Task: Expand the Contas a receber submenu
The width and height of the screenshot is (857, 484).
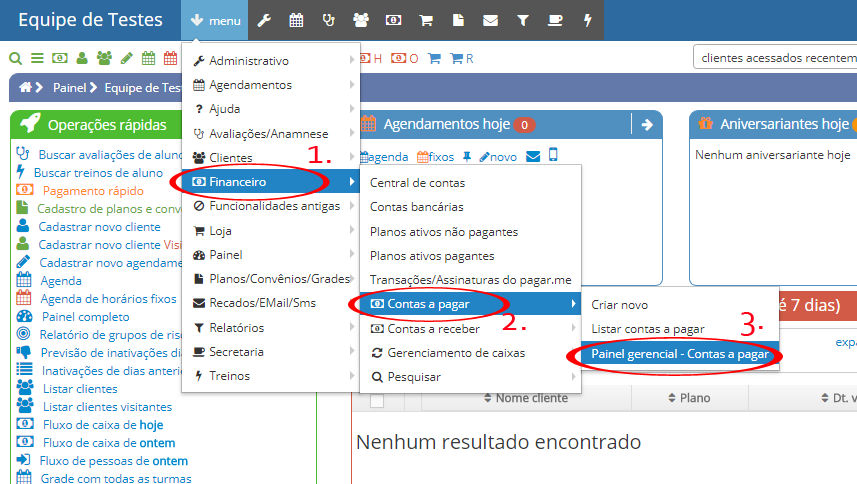Action: tap(433, 328)
